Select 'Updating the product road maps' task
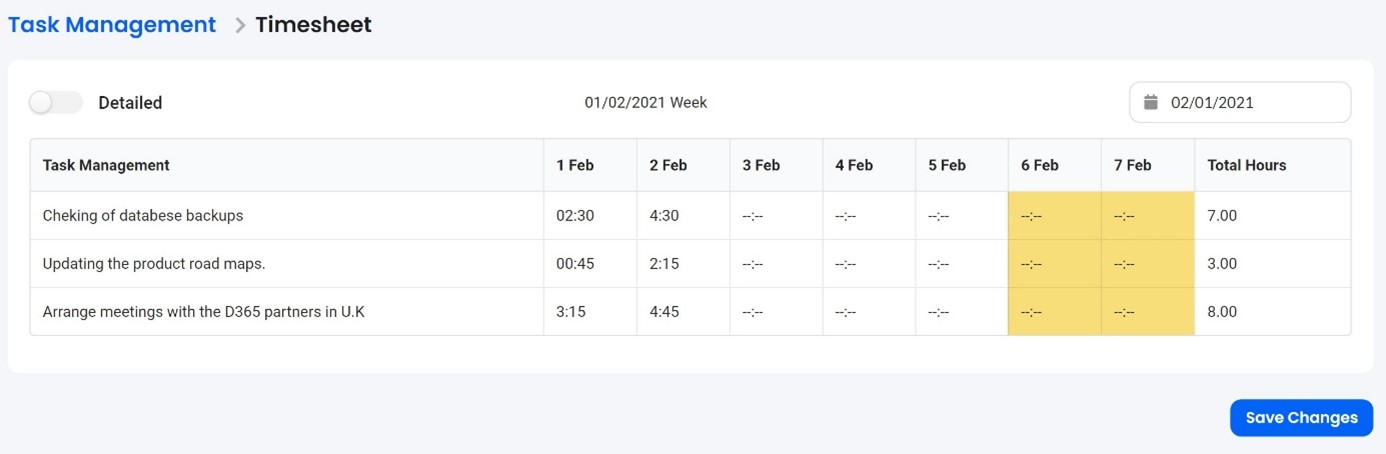The height and width of the screenshot is (454, 1386). click(154, 264)
